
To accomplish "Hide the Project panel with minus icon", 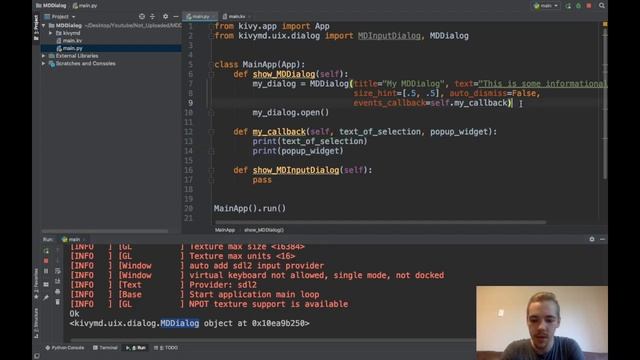I will click(x=176, y=16).
